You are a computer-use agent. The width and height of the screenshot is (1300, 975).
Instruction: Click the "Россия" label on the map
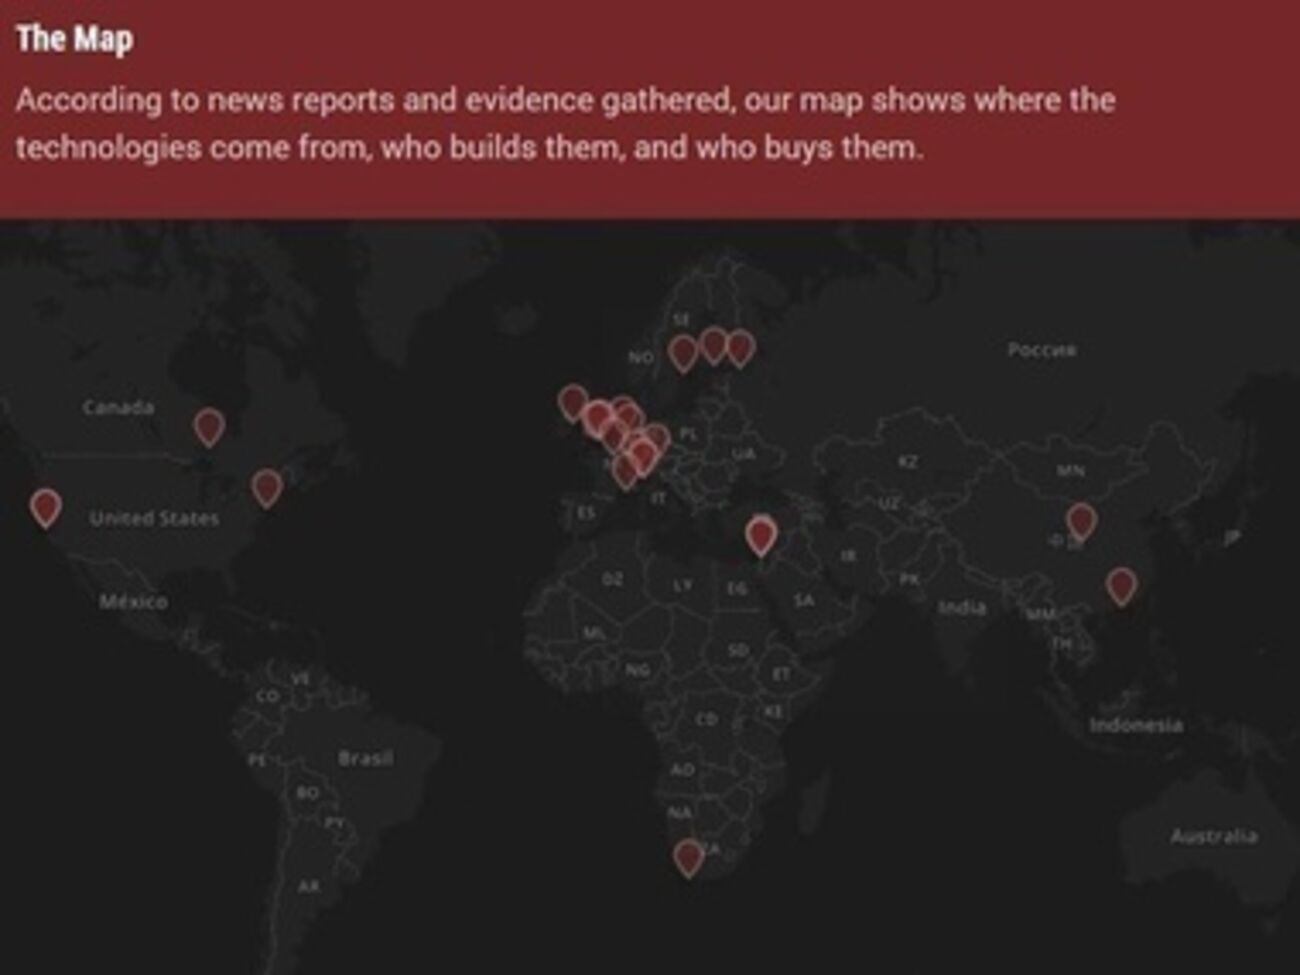point(1041,349)
